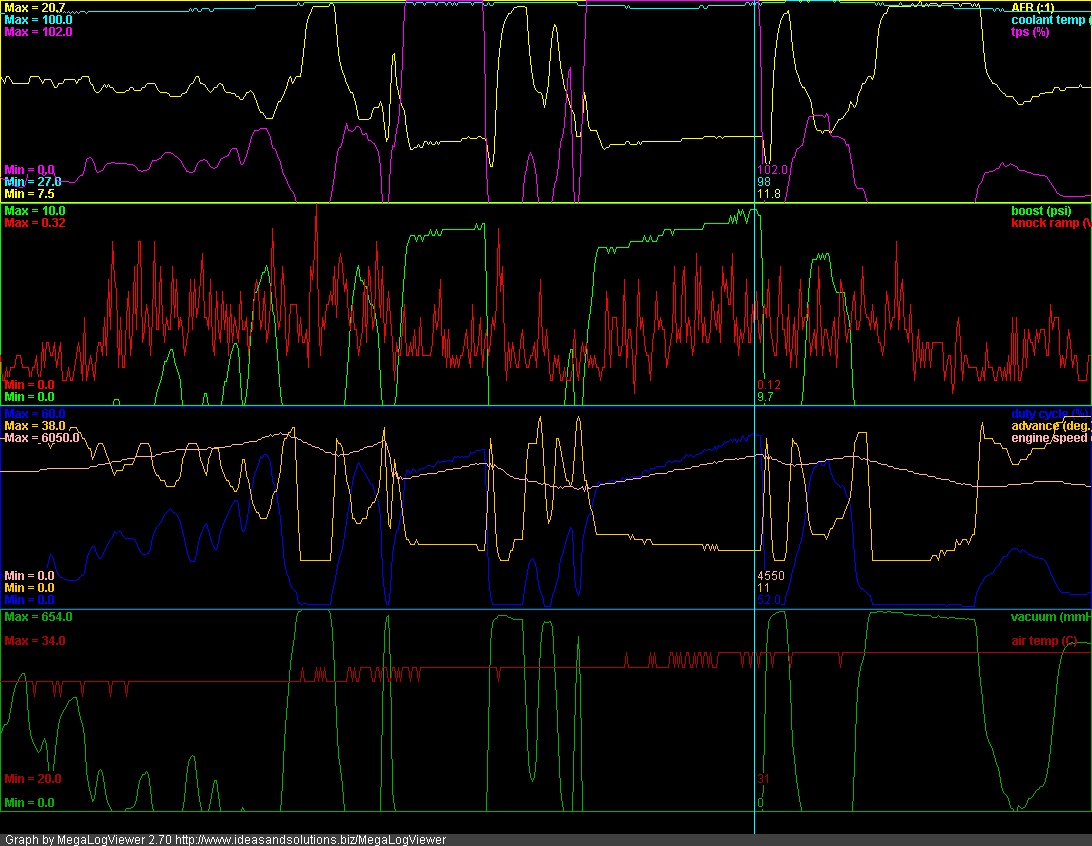
Task: Select the 'AFR (:1)' legend label
Action: (x=1033, y=8)
